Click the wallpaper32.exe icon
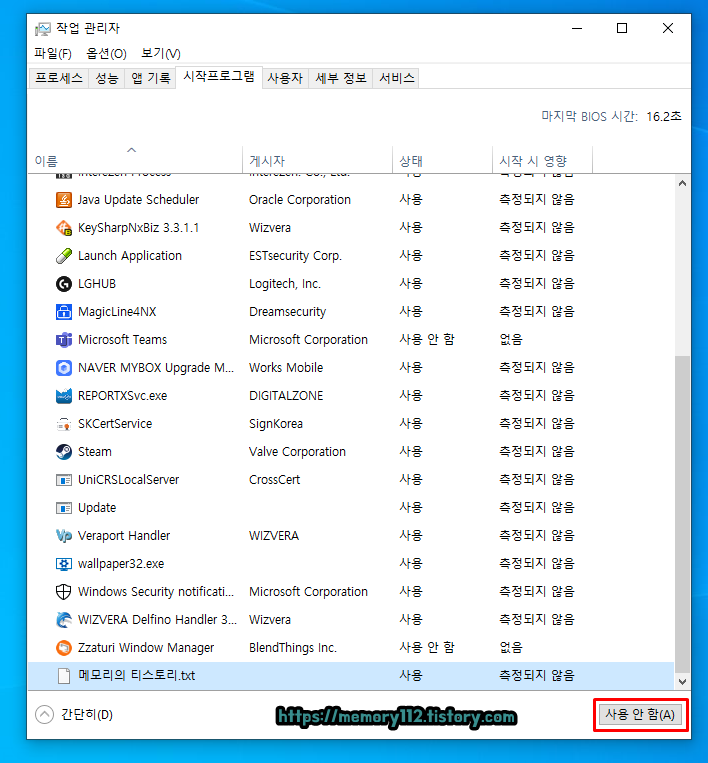708x763 pixels. coord(64,564)
